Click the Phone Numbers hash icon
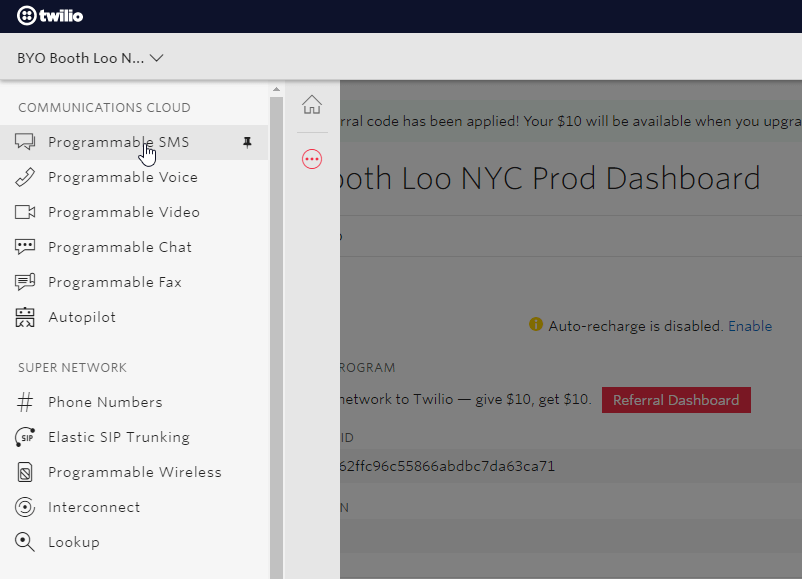This screenshot has height=579, width=802. click(x=25, y=402)
